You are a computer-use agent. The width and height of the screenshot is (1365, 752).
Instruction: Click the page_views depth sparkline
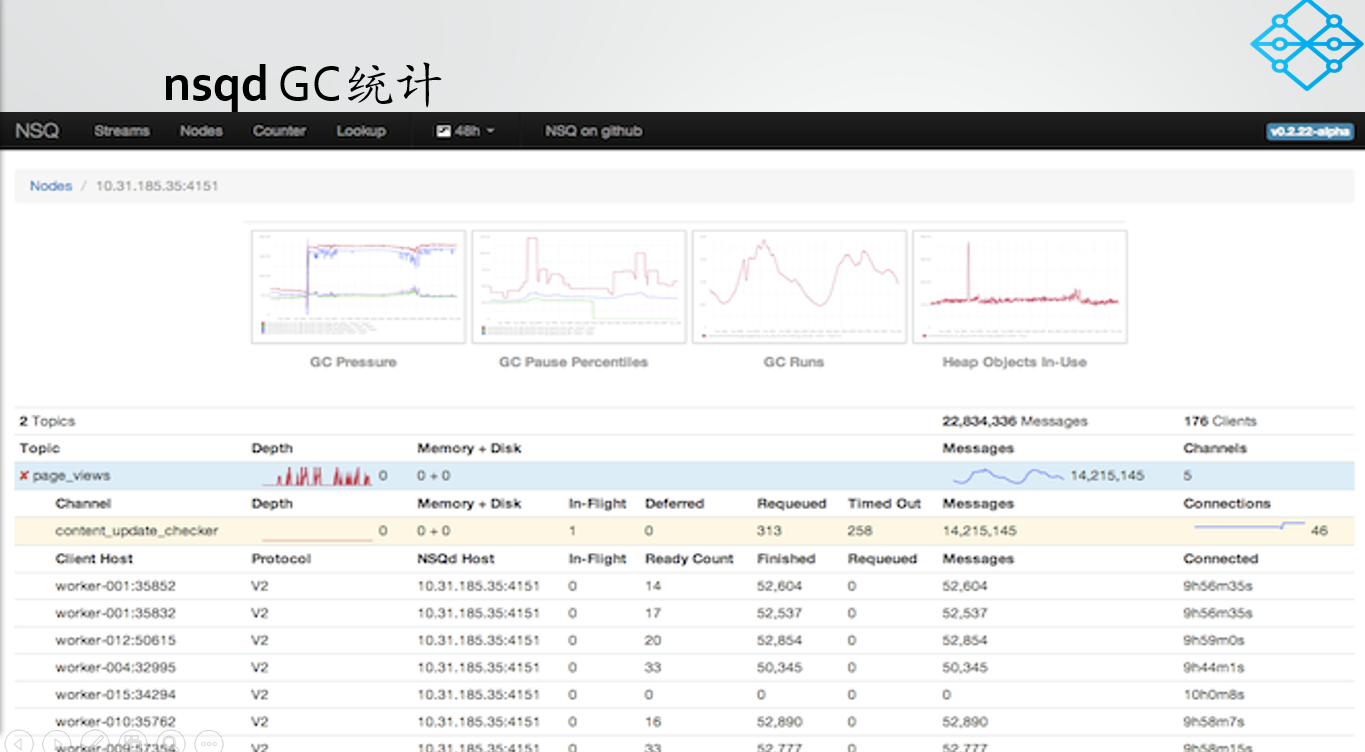pos(317,475)
